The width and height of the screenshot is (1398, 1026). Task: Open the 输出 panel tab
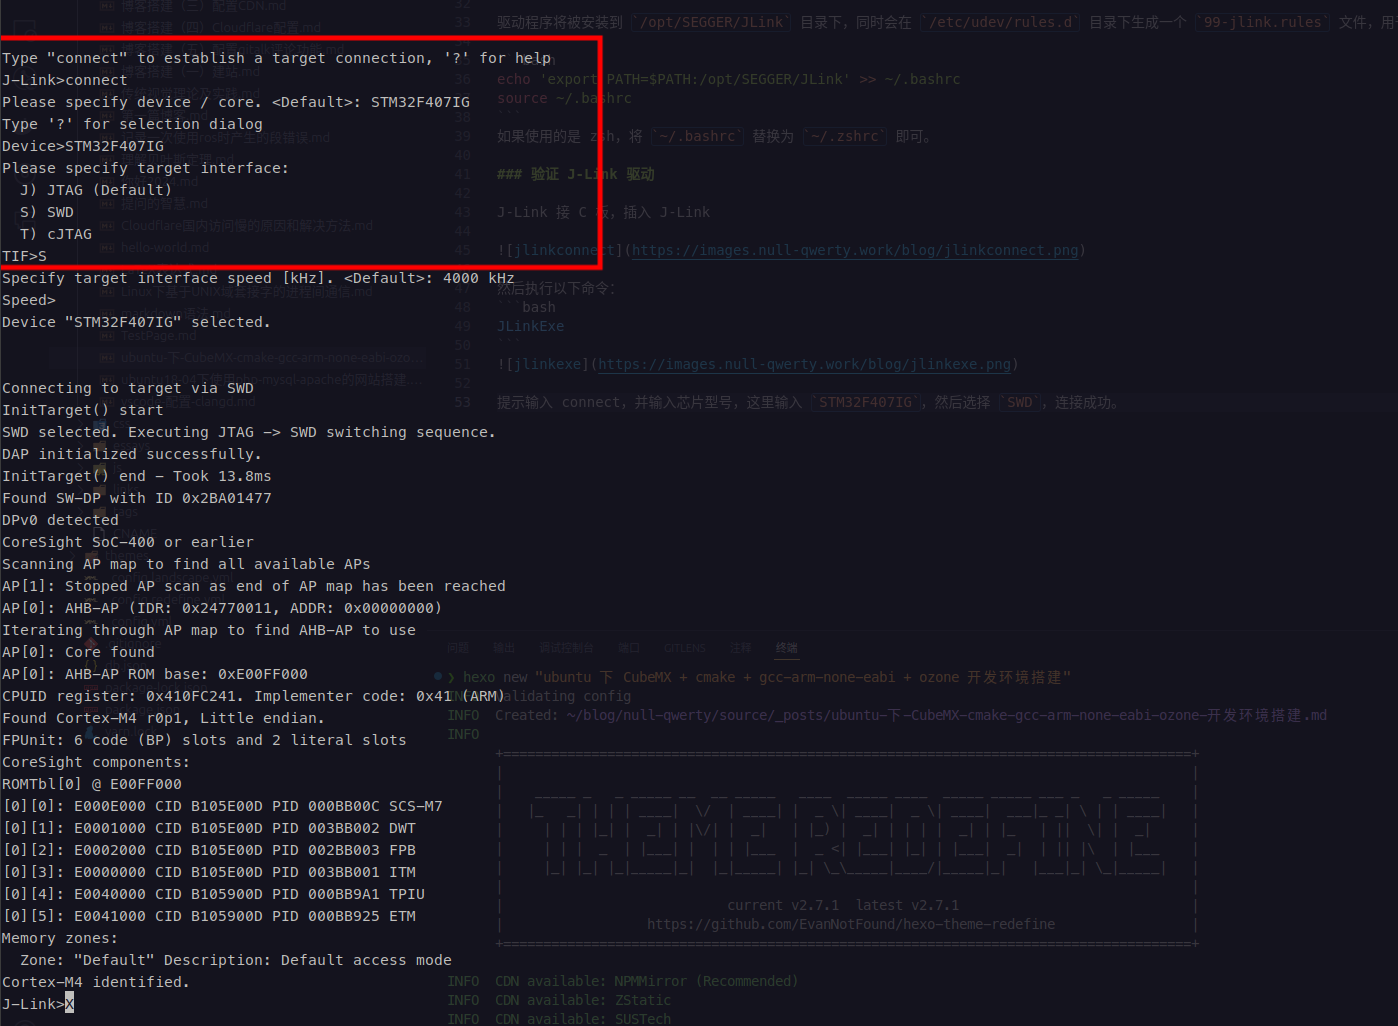pyautogui.click(x=504, y=648)
